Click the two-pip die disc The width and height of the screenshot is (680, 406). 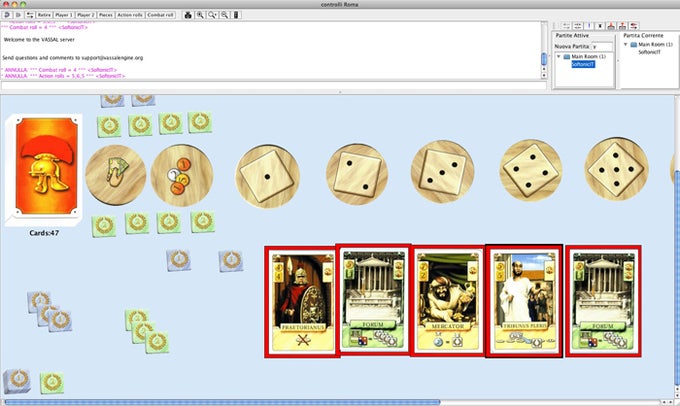pos(357,174)
